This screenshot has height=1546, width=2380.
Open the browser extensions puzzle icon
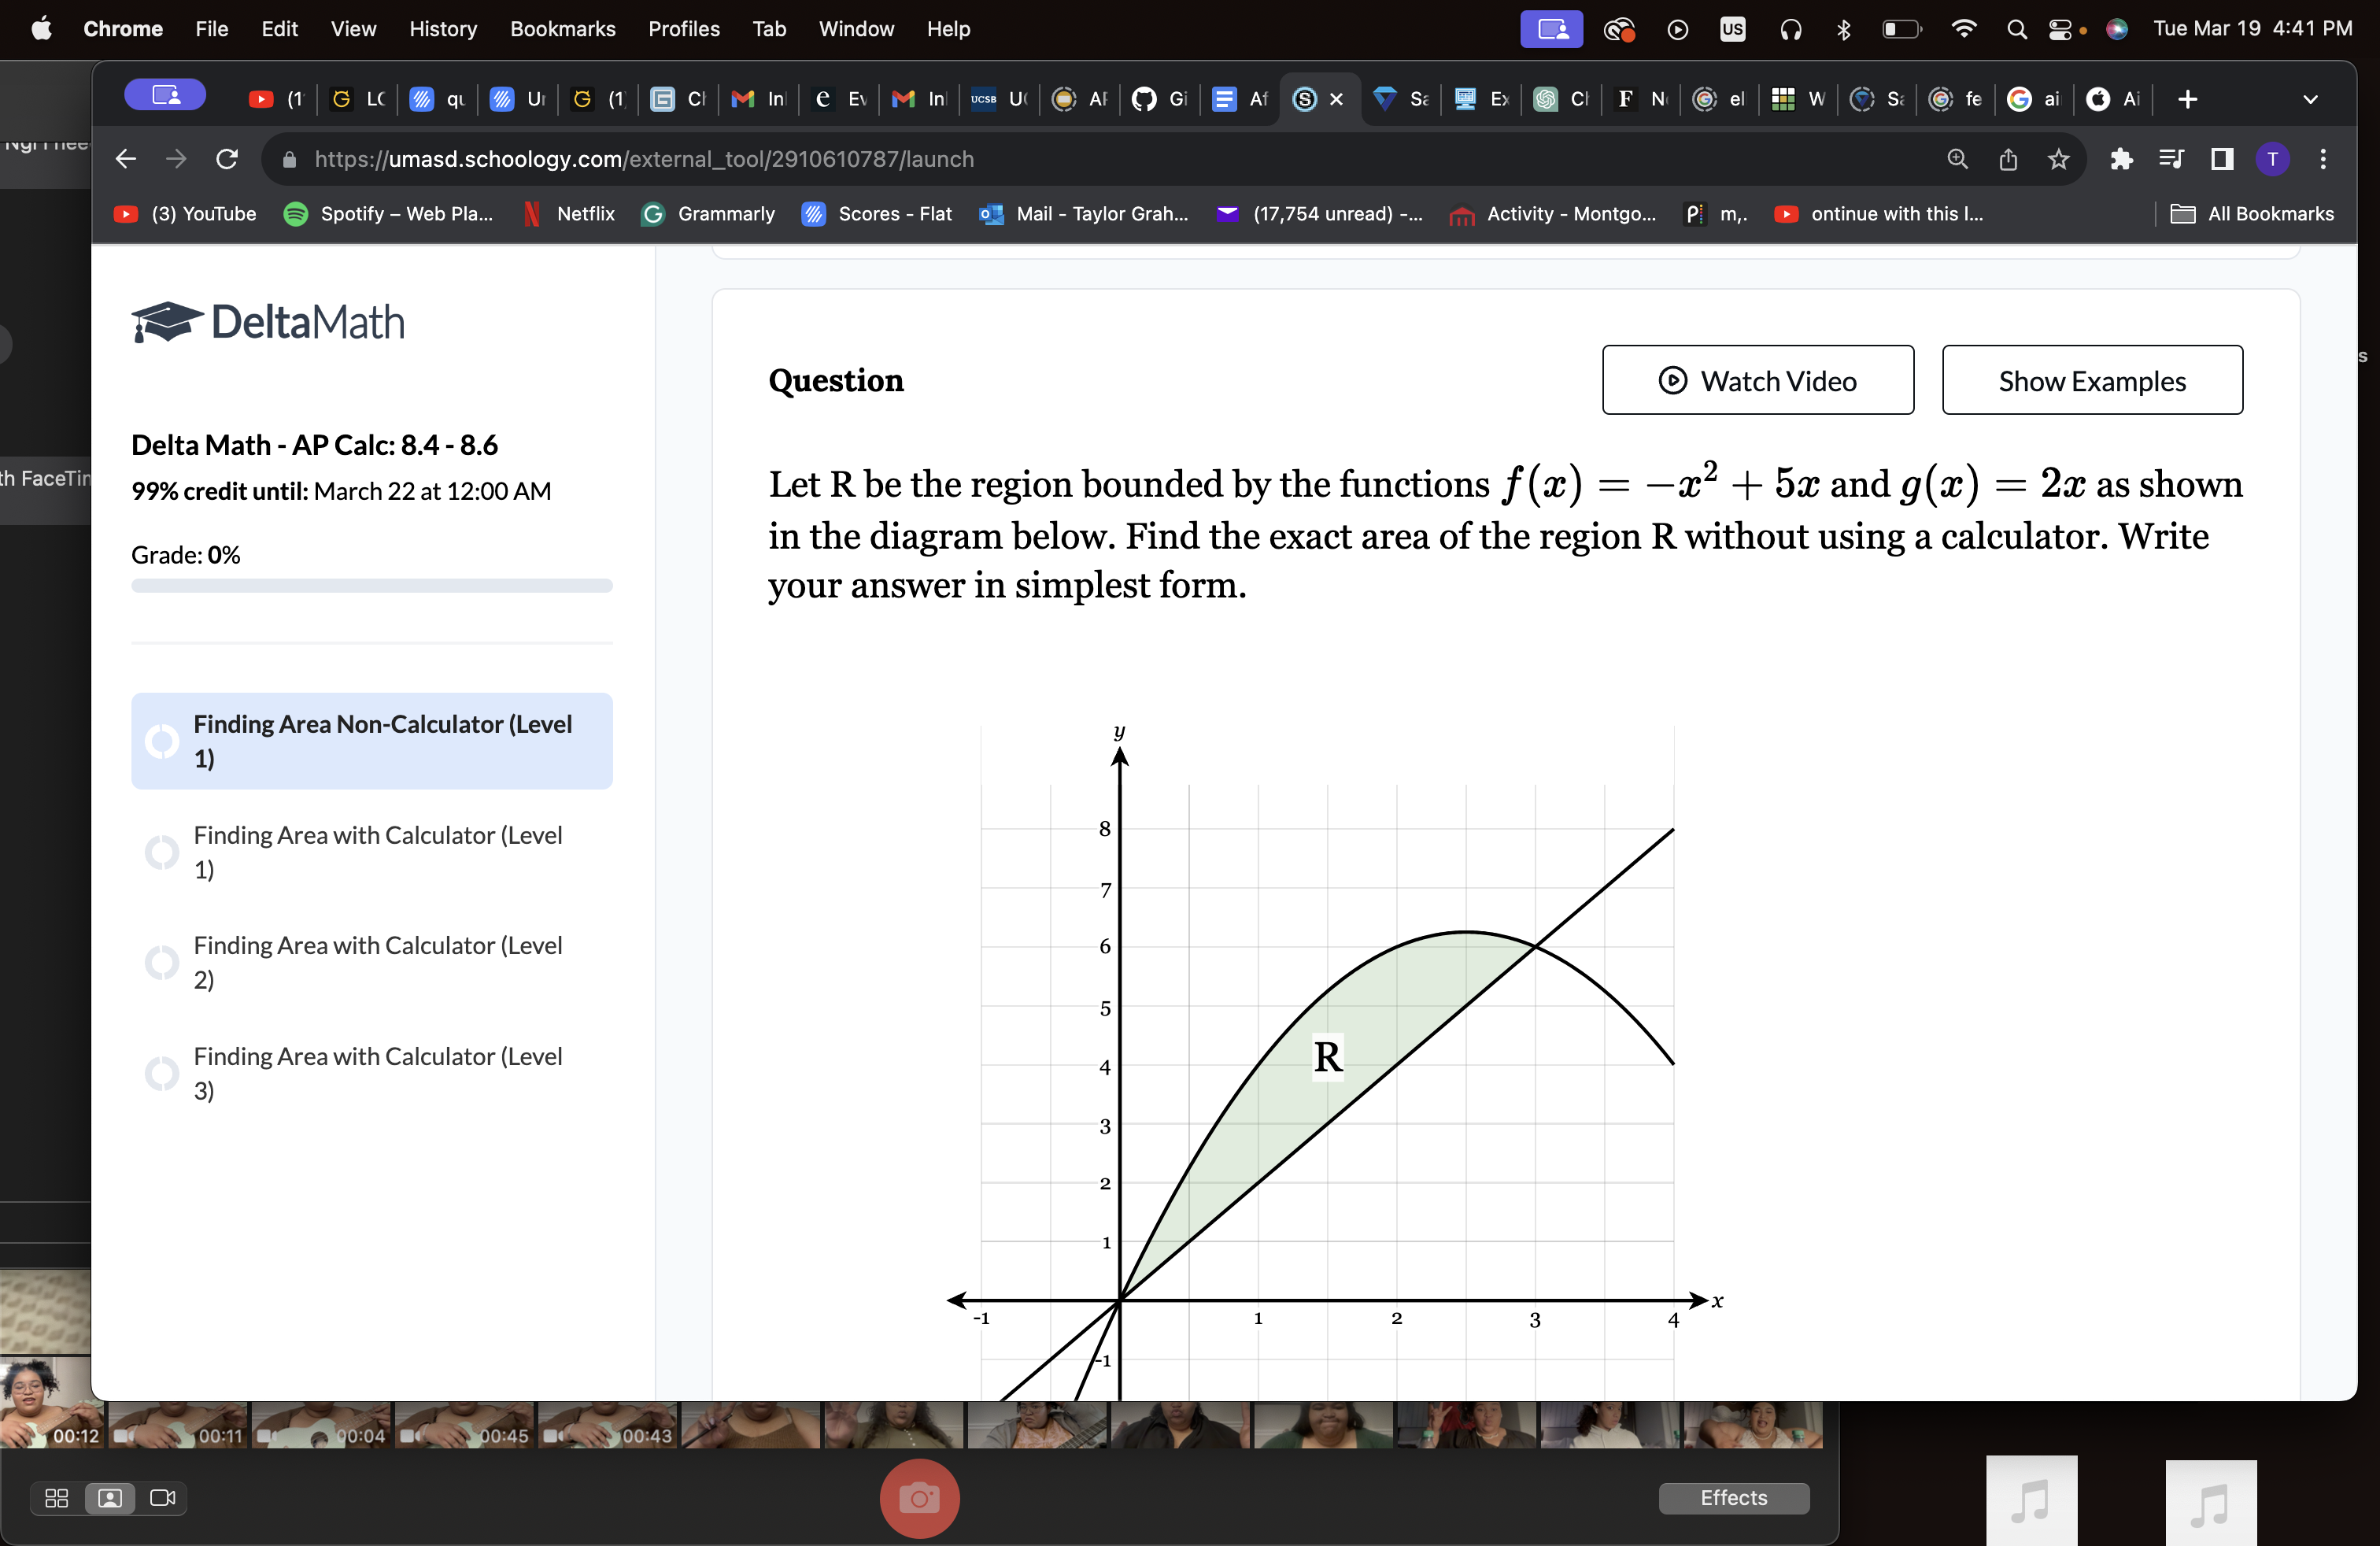2122,159
